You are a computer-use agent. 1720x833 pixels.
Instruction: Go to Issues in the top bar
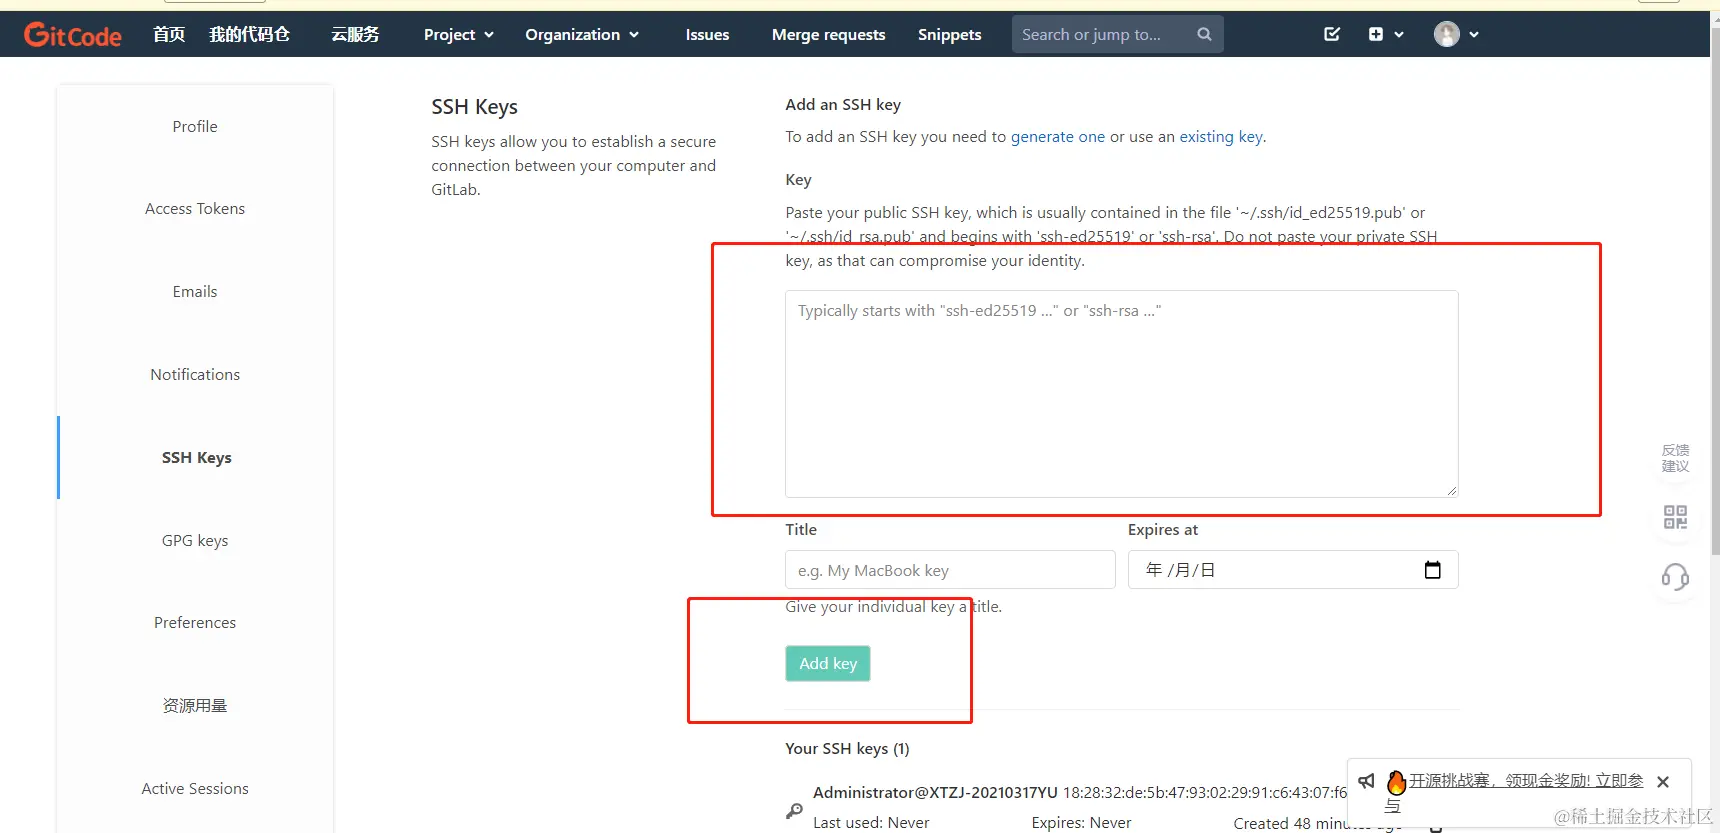pos(707,35)
